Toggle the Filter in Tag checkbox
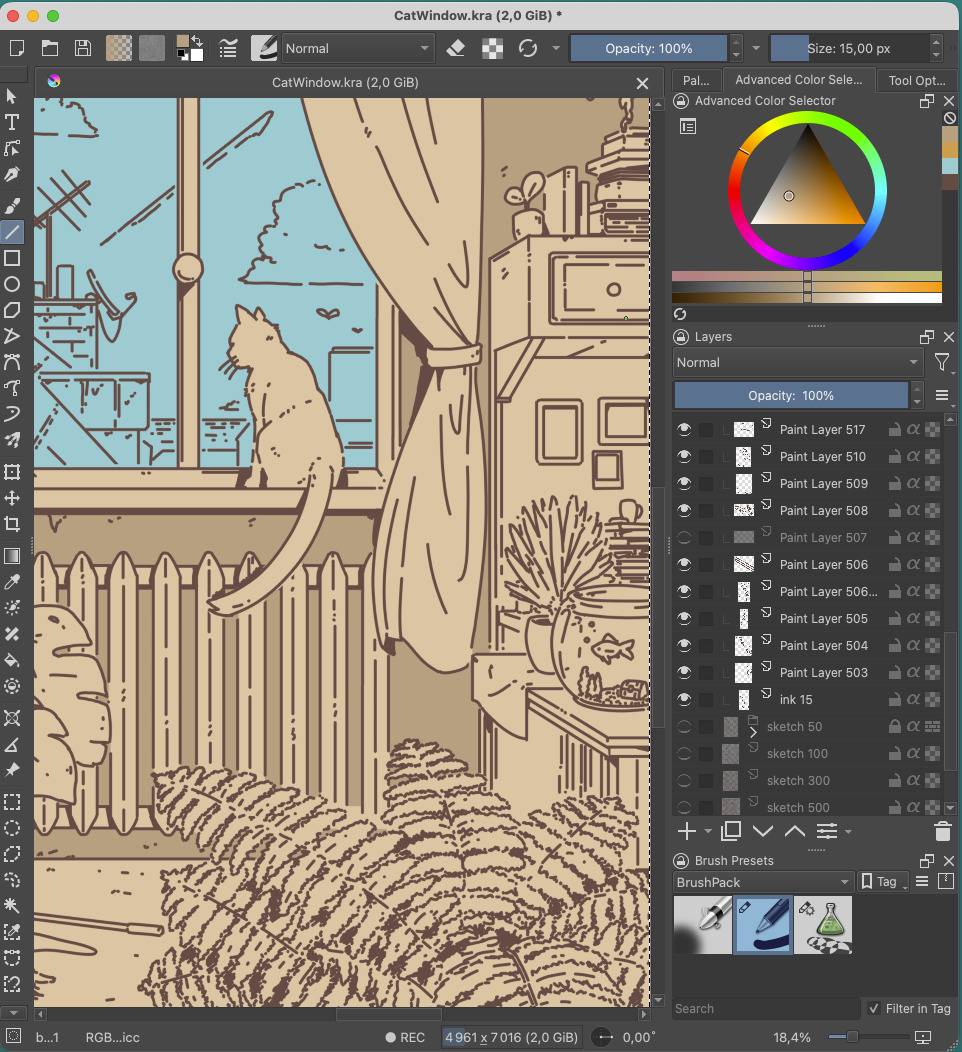This screenshot has height=1052, width=962. [x=874, y=1008]
